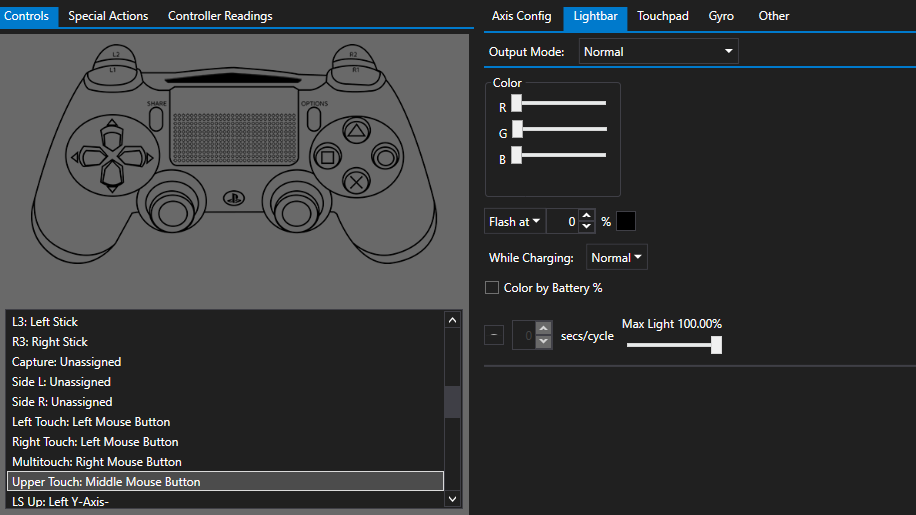Adjust the Blue color slider

pos(559,155)
